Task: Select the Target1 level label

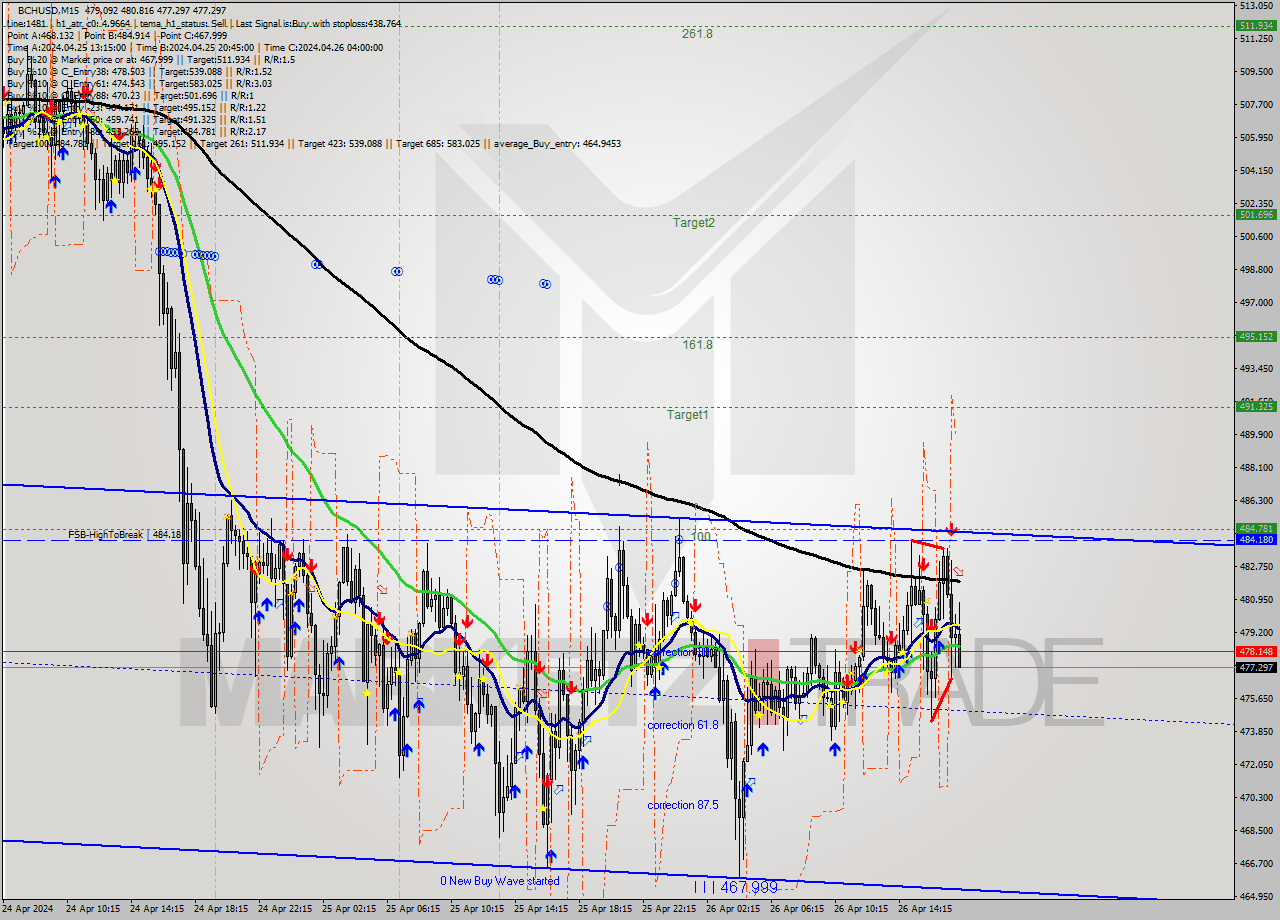Action: 688,414
